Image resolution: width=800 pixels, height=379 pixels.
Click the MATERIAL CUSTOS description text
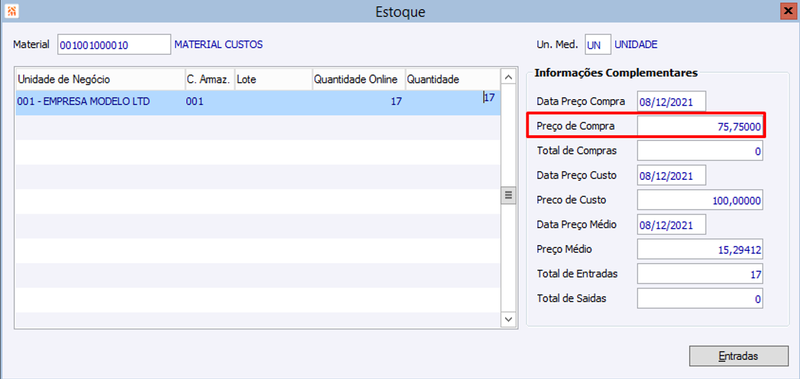tap(219, 45)
